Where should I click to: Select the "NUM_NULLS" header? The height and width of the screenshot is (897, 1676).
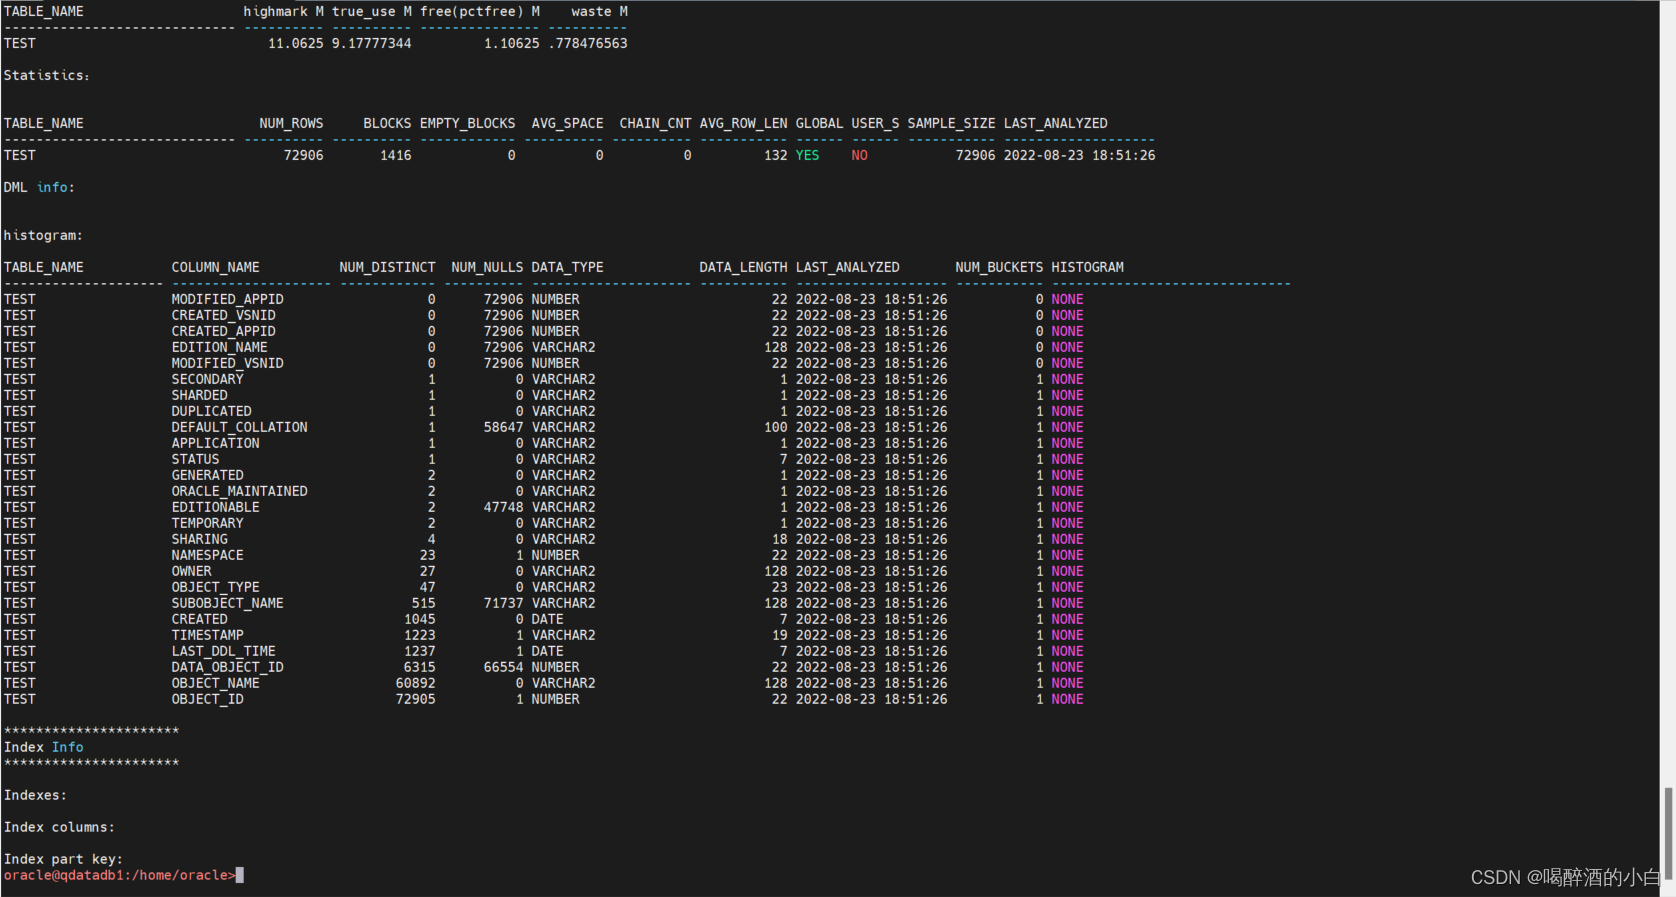[x=487, y=268]
